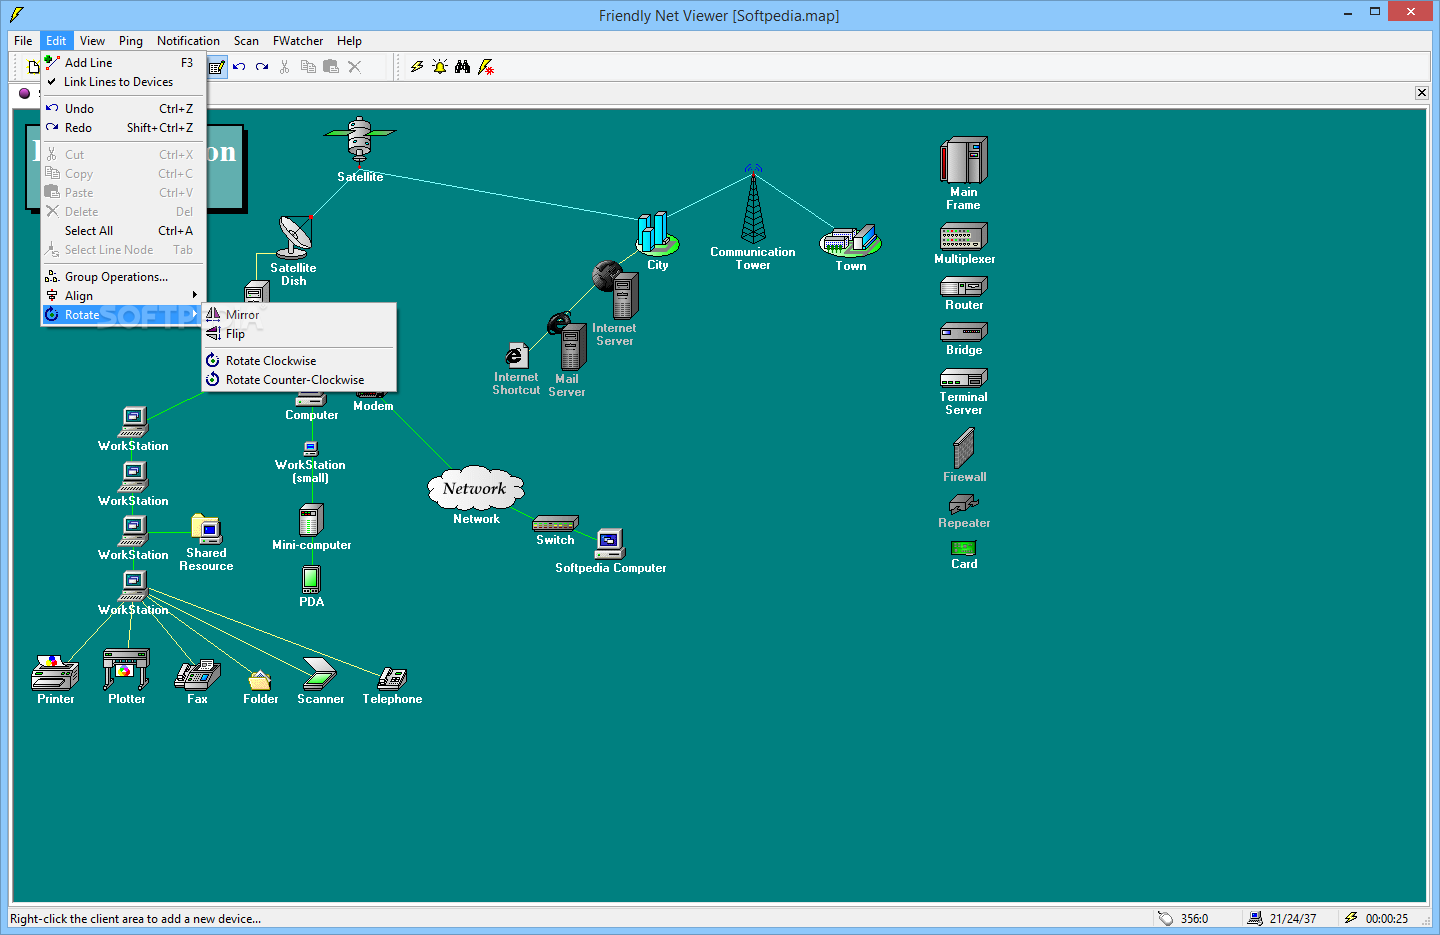Select the Telephone device icon
This screenshot has height=935, width=1440.
[392, 678]
